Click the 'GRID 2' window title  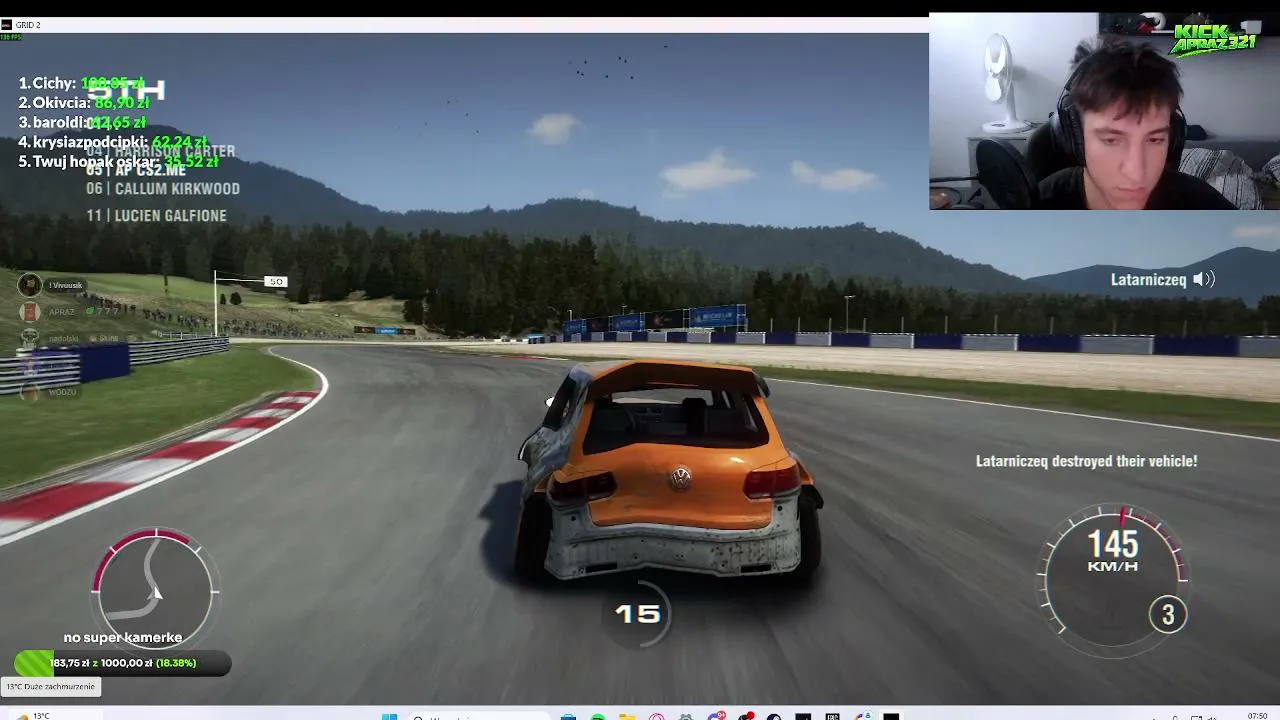click(29, 24)
